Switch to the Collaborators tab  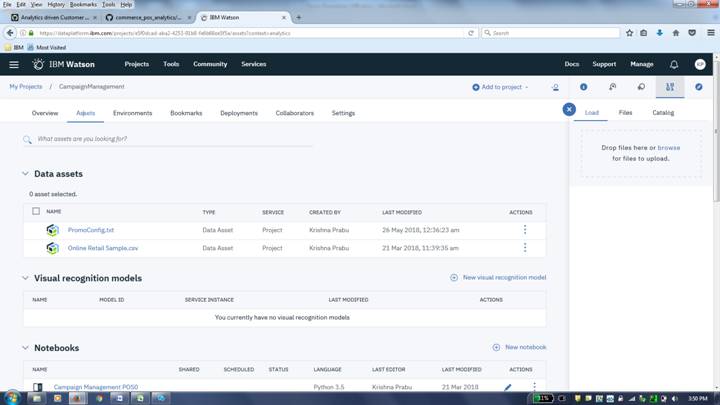(294, 113)
